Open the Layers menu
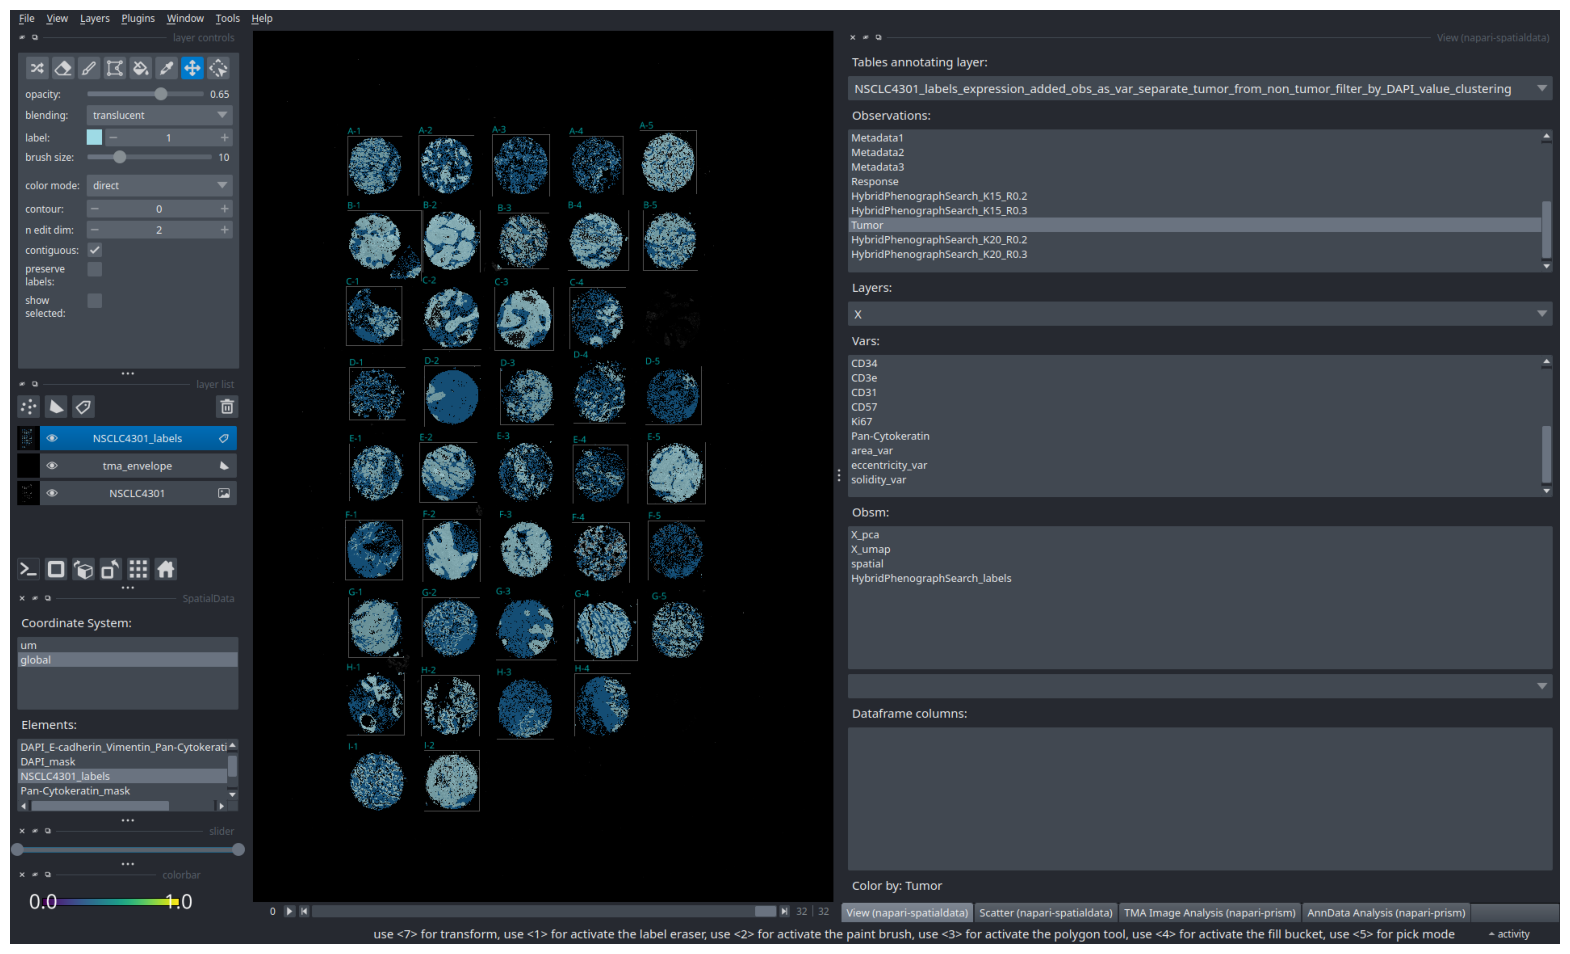The height and width of the screenshot is (954, 1570). 95,18
